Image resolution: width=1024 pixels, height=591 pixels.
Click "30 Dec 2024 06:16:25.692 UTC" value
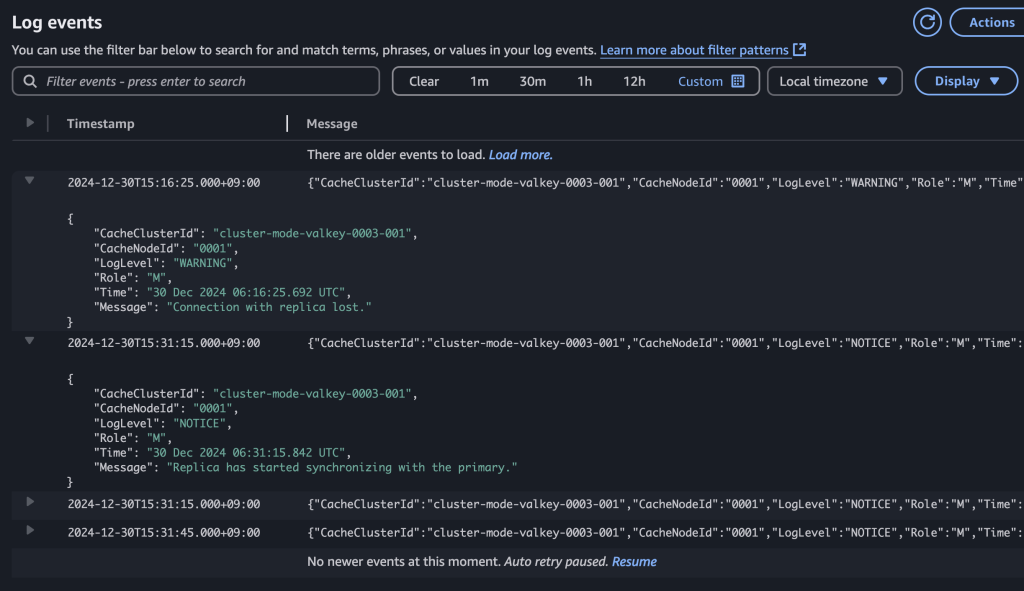pos(246,293)
